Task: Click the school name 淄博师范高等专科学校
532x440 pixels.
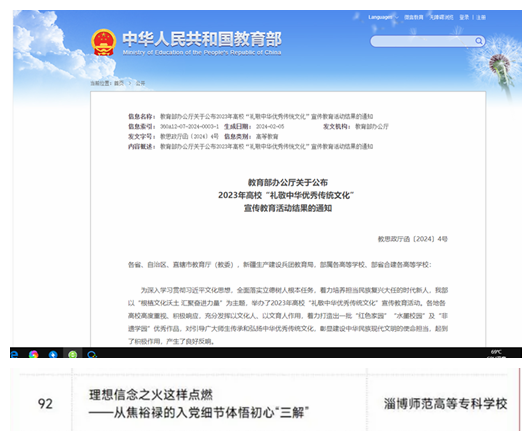Action: (x=445, y=404)
